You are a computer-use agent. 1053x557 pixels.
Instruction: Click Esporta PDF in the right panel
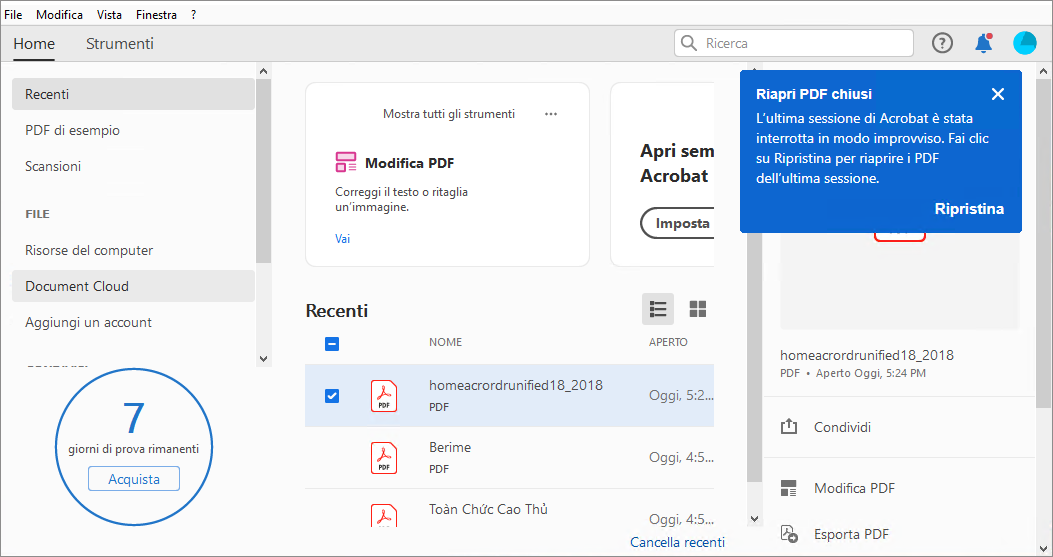coord(852,535)
